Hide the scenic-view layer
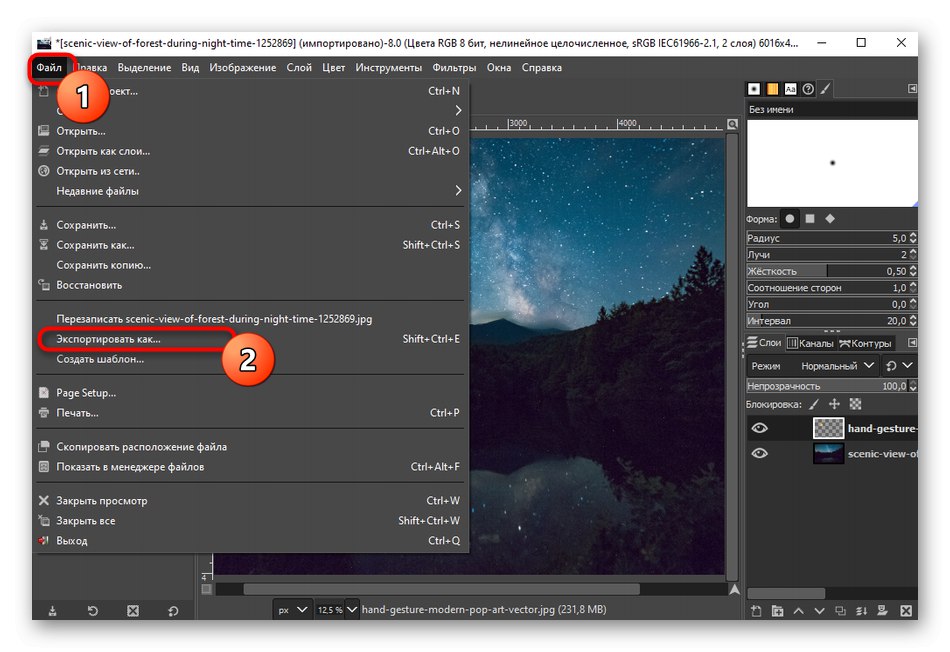This screenshot has width=950, height=652. [760, 453]
